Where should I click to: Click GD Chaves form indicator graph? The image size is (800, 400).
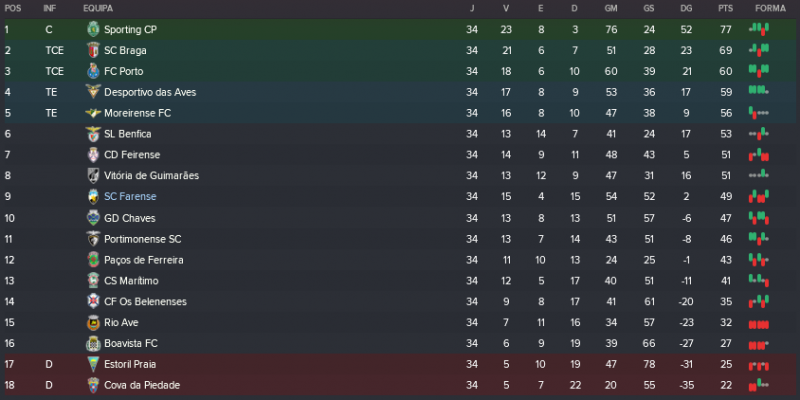point(758,218)
